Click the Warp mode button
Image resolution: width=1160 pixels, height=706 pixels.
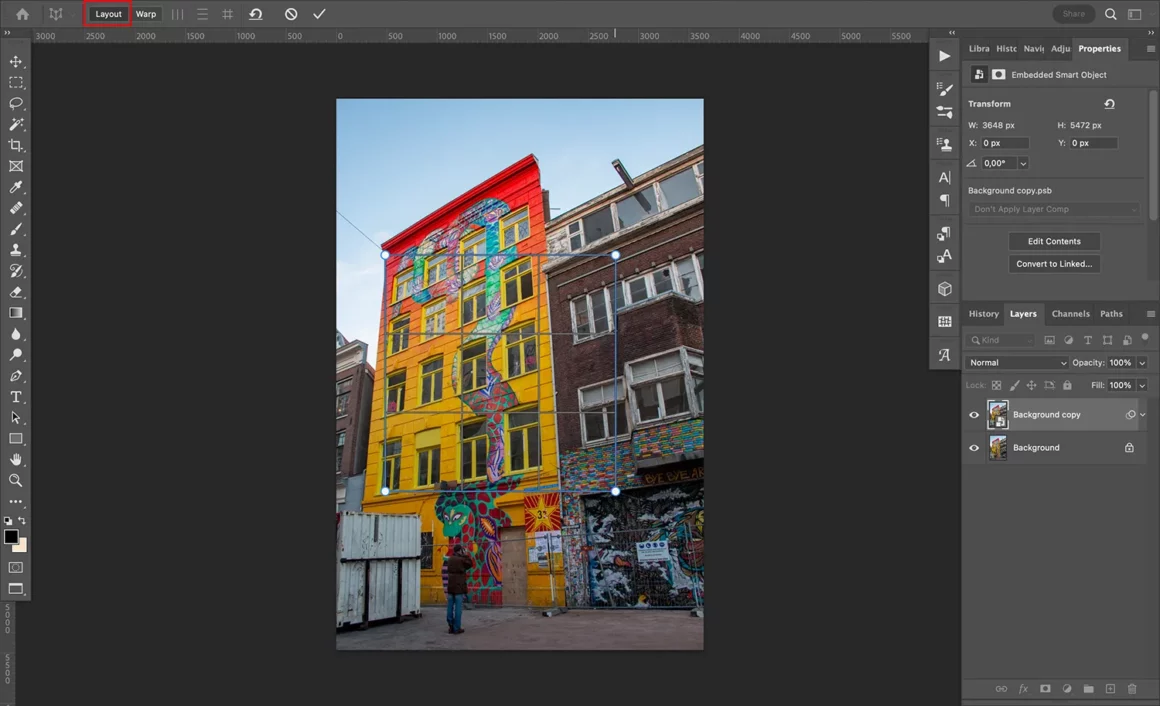(x=146, y=14)
